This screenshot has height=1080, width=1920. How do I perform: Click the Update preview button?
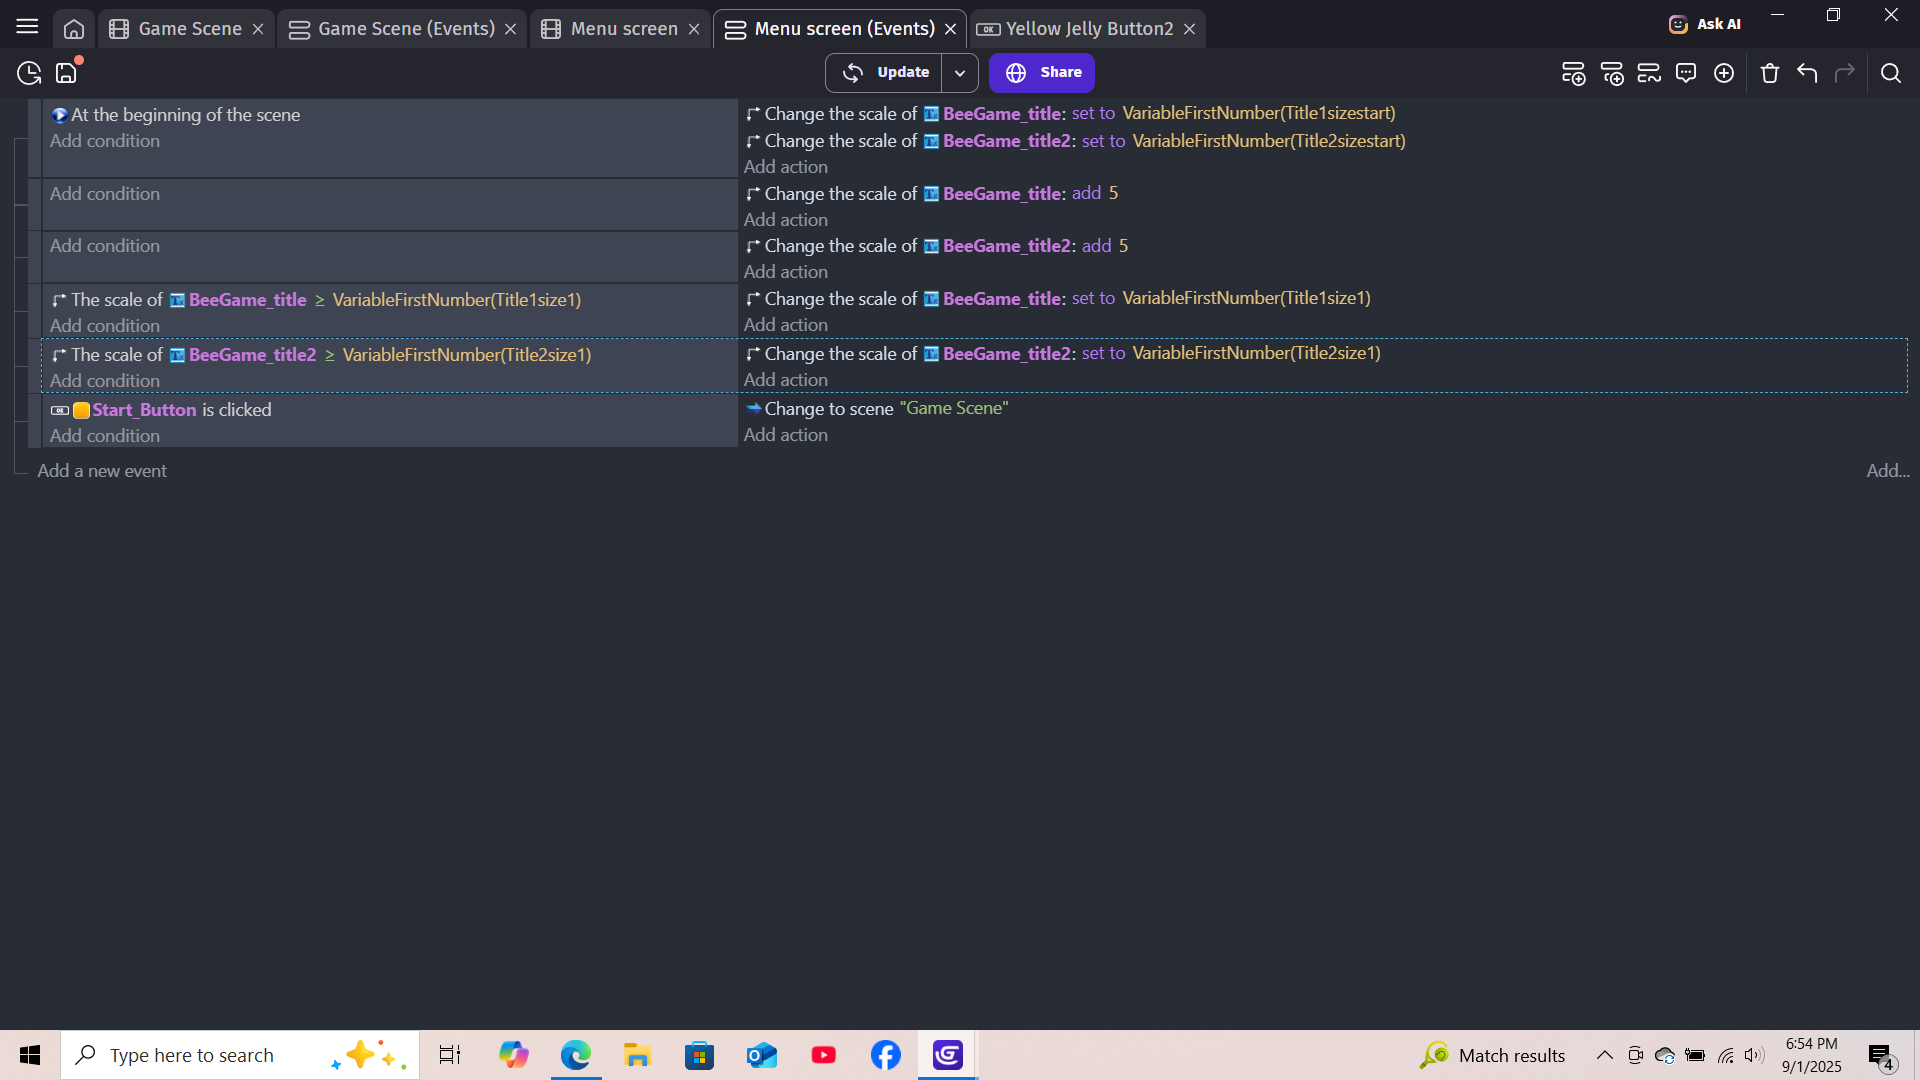[x=885, y=73]
